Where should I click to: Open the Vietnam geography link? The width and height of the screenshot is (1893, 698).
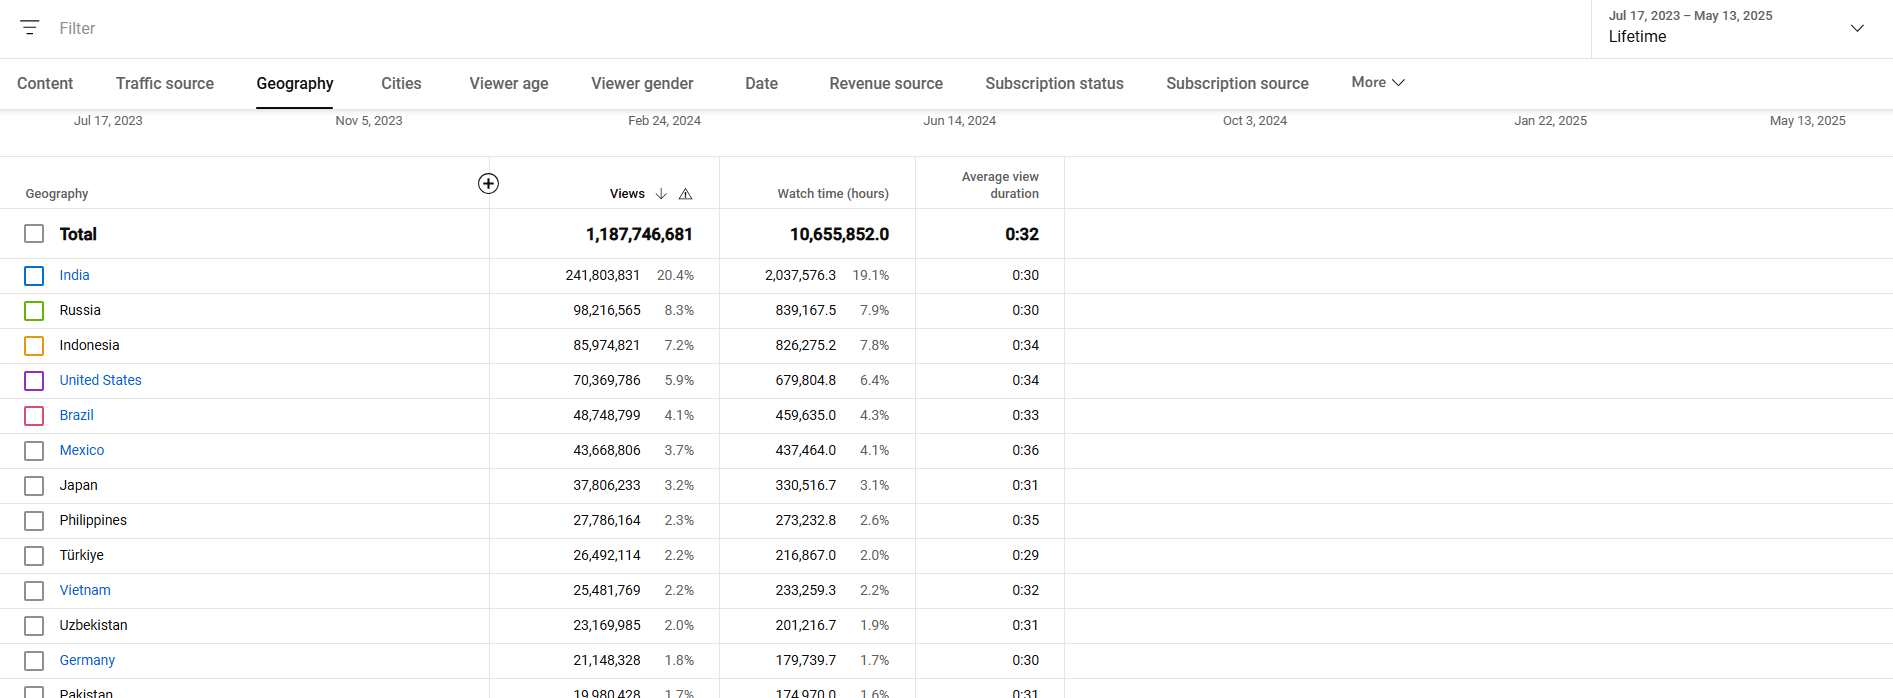pos(85,590)
